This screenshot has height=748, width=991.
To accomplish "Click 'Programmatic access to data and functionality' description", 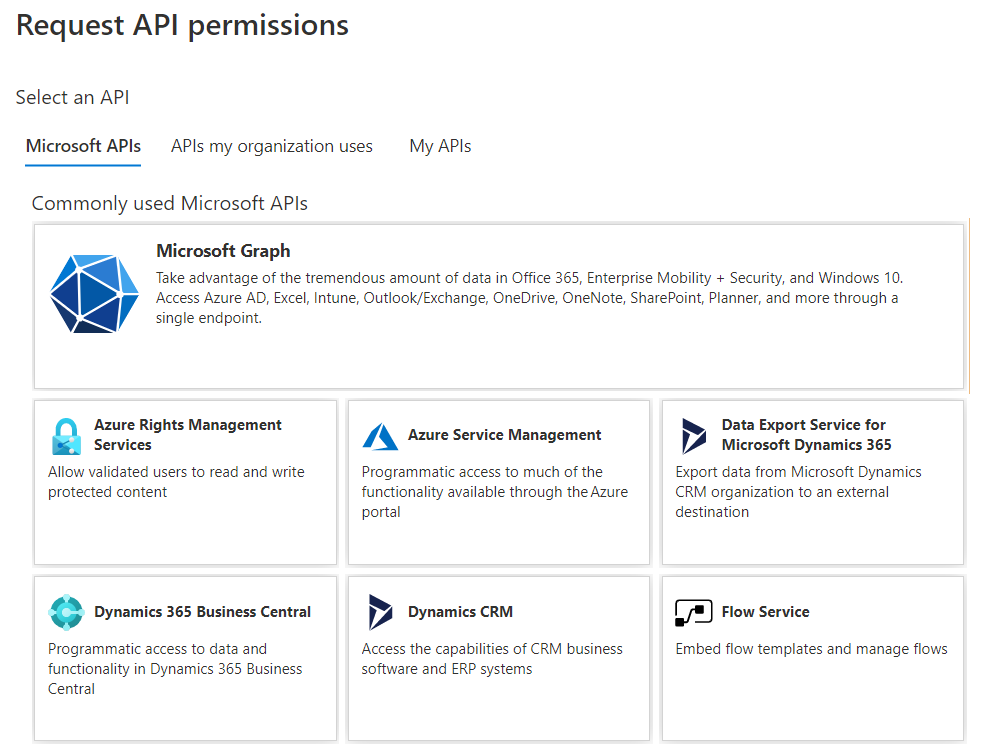I will 175,668.
